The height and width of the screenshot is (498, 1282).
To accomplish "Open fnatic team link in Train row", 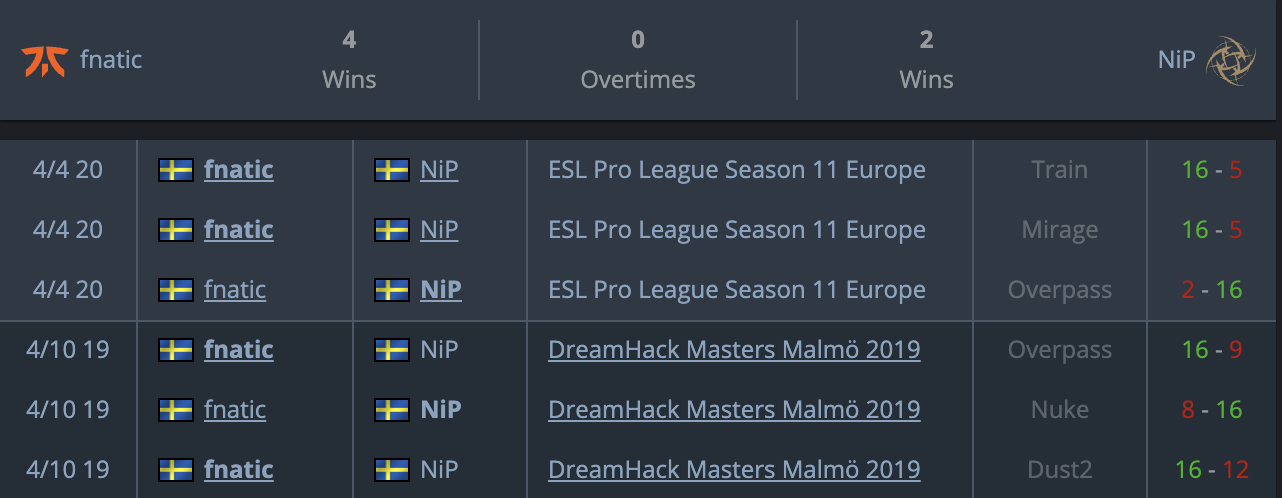I will click(x=238, y=170).
